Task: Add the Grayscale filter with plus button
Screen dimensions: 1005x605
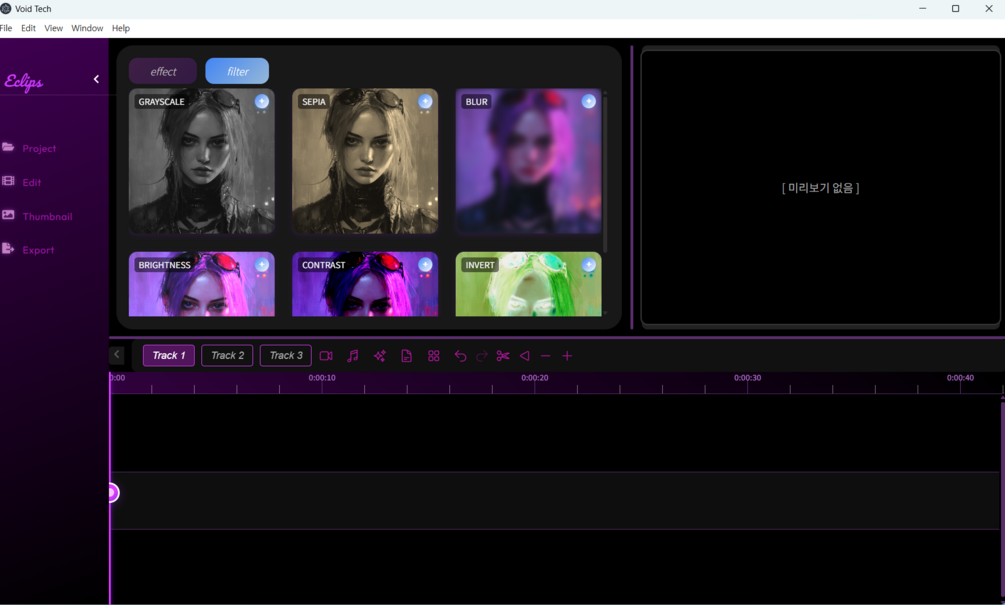Action: coord(262,101)
